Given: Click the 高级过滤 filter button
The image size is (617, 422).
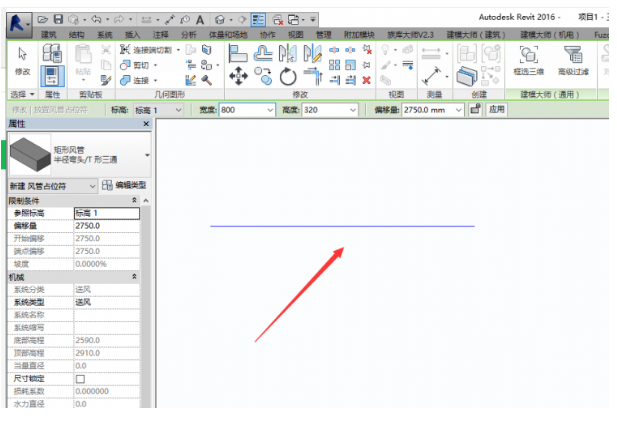Looking at the screenshot, I should tap(573, 60).
